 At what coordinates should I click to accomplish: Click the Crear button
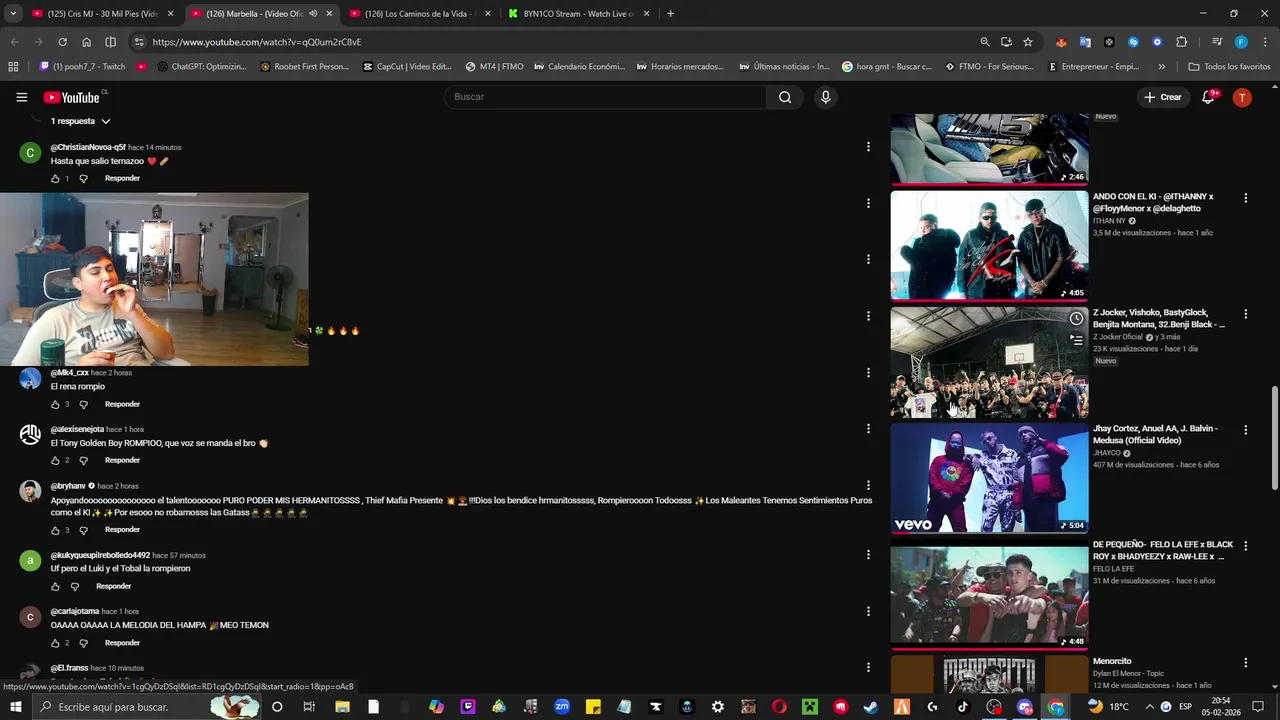(1163, 97)
